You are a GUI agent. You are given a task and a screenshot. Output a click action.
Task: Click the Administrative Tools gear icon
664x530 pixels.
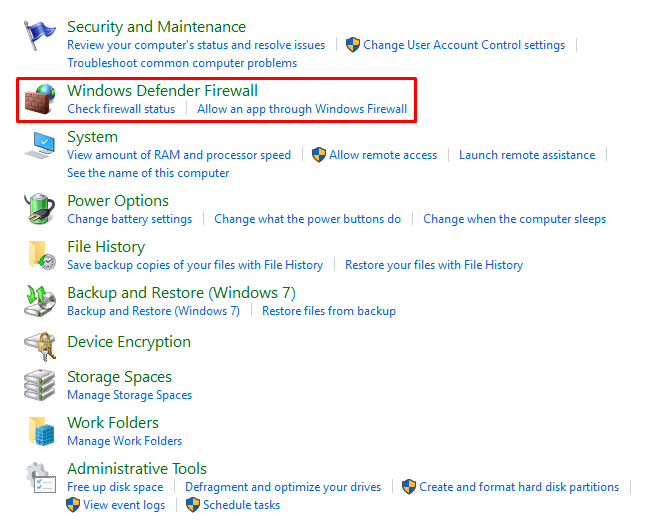tap(39, 477)
